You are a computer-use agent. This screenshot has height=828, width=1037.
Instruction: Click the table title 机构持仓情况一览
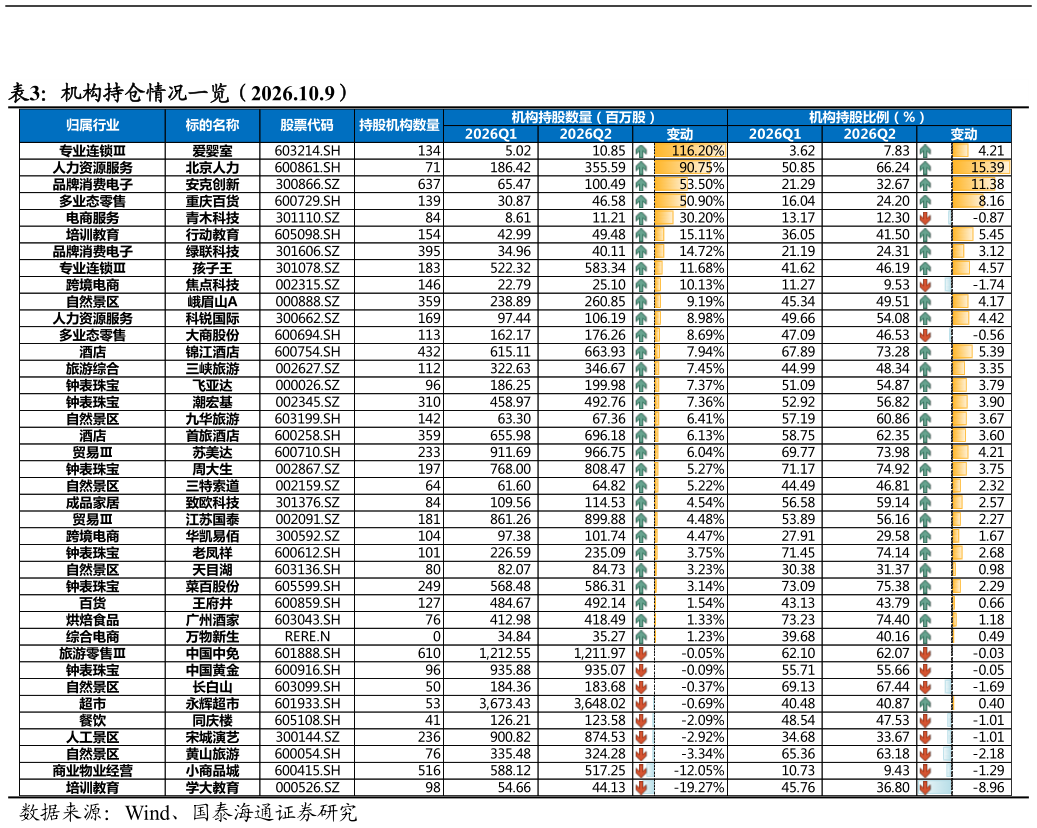(x=145, y=93)
